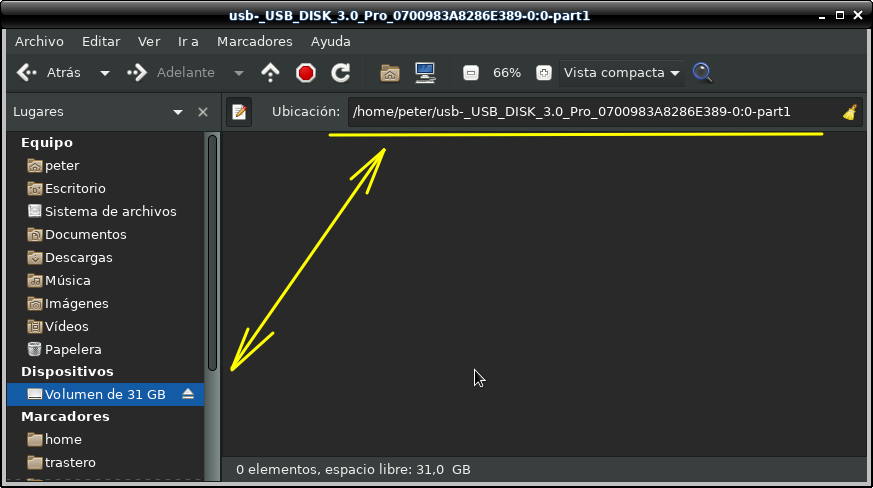Click the Atrás text label
873x488 pixels.
click(x=63, y=73)
